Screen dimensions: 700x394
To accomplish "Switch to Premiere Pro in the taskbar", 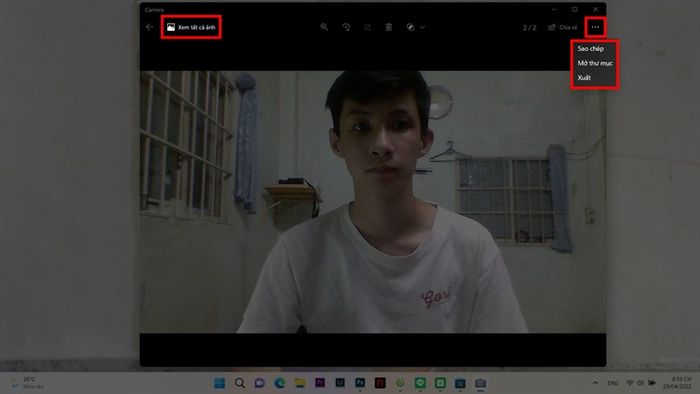I will [x=320, y=383].
